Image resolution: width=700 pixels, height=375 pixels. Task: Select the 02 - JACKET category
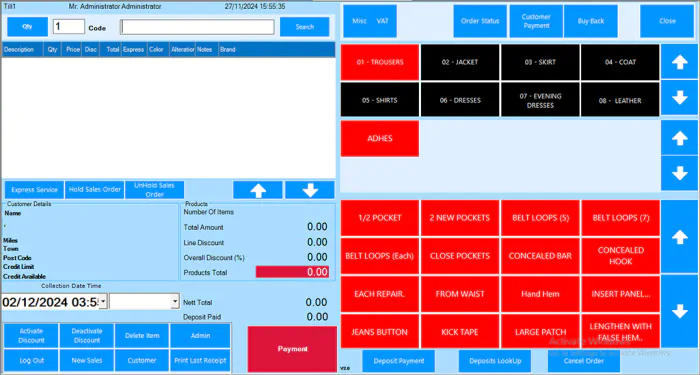pos(460,62)
